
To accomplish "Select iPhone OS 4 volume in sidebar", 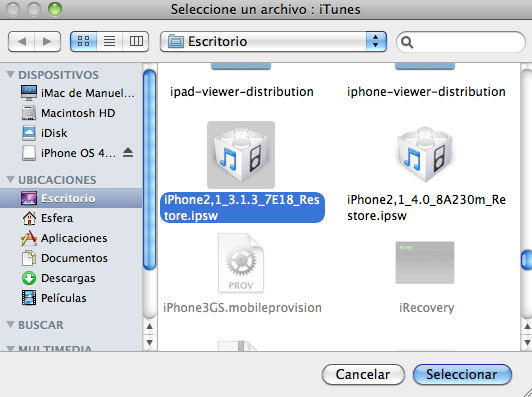I will [x=71, y=153].
